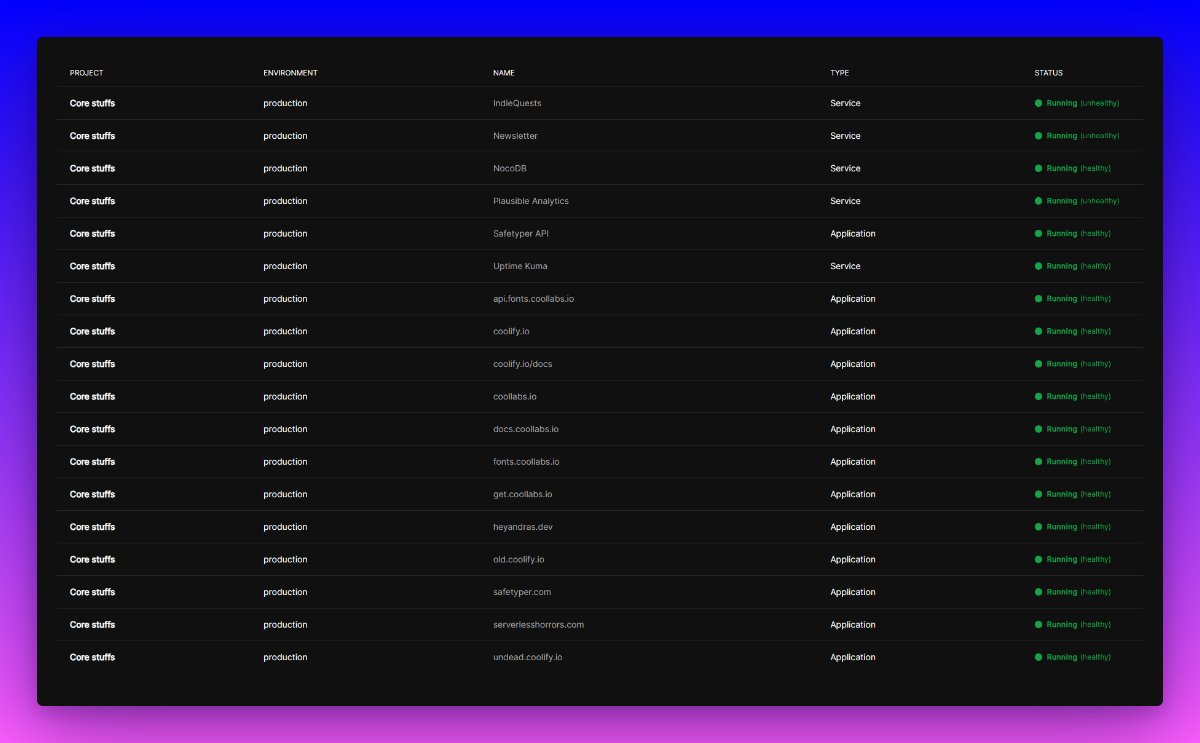Select the safetyper.com name cell
The width and height of the screenshot is (1200, 743).
click(522, 592)
